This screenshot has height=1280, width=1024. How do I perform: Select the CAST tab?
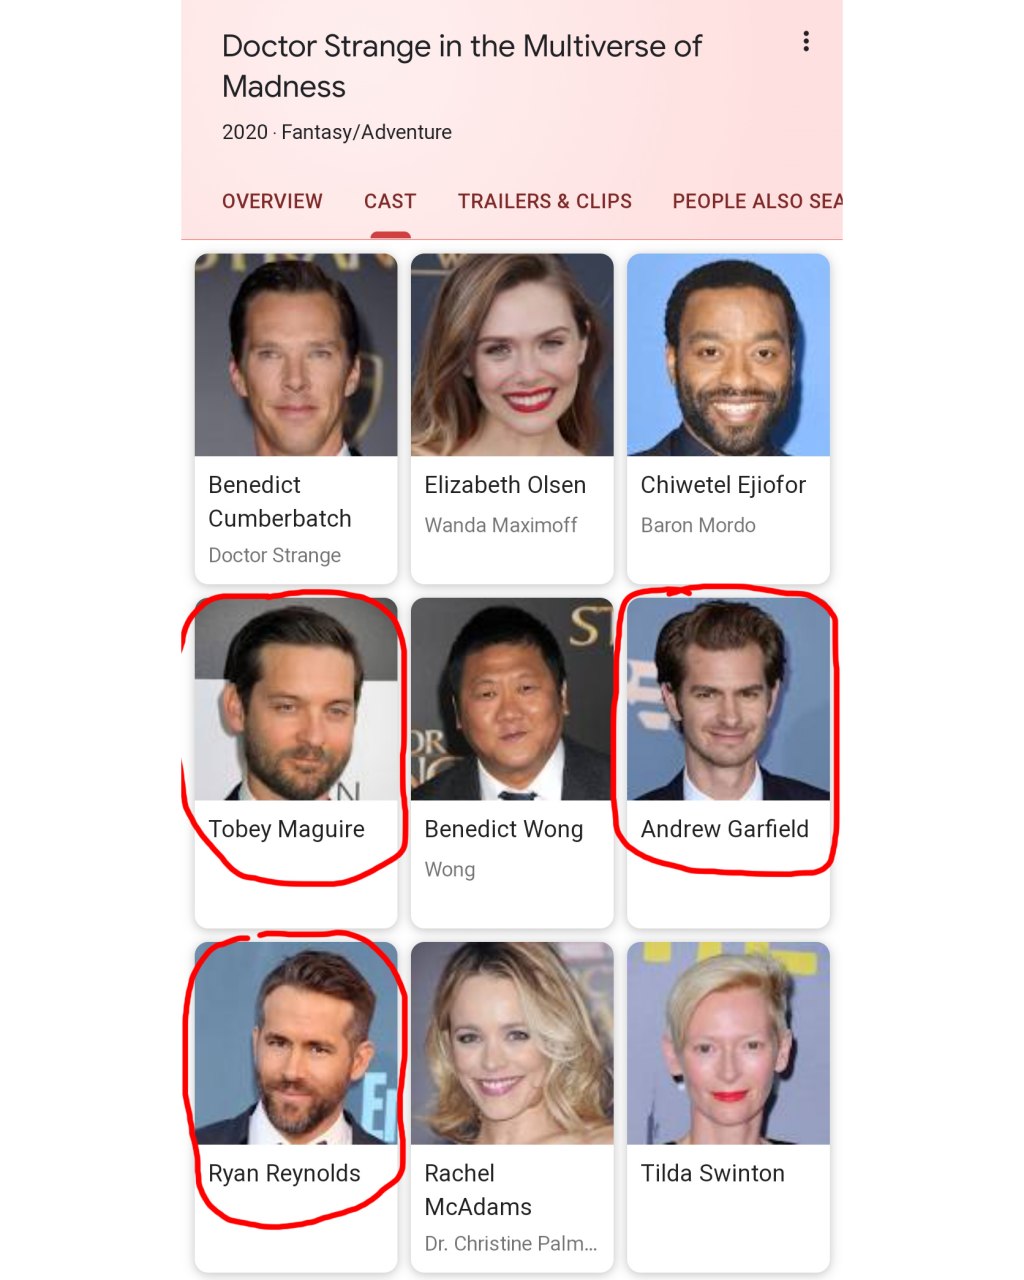(390, 201)
